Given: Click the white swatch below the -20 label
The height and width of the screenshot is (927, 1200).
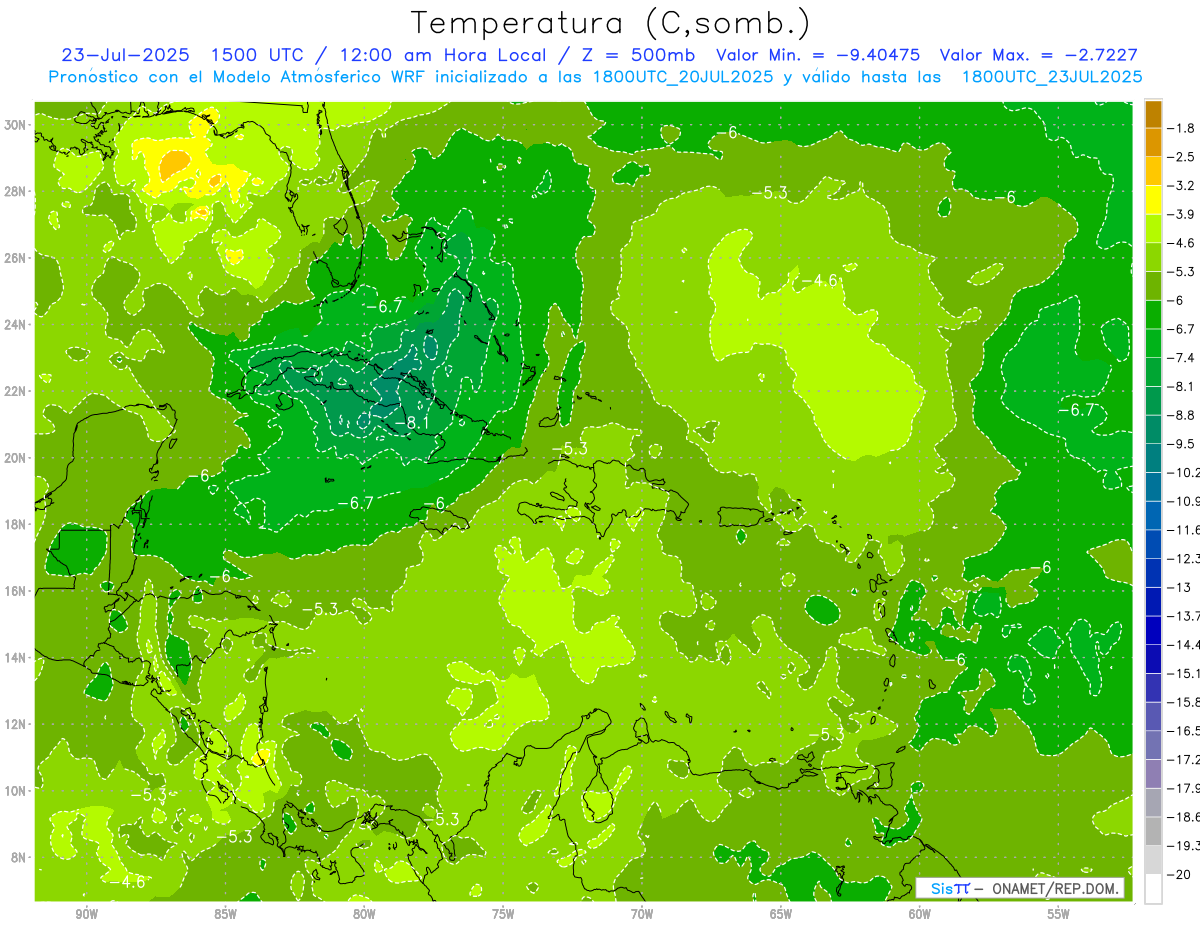Looking at the screenshot, I should tap(1153, 889).
